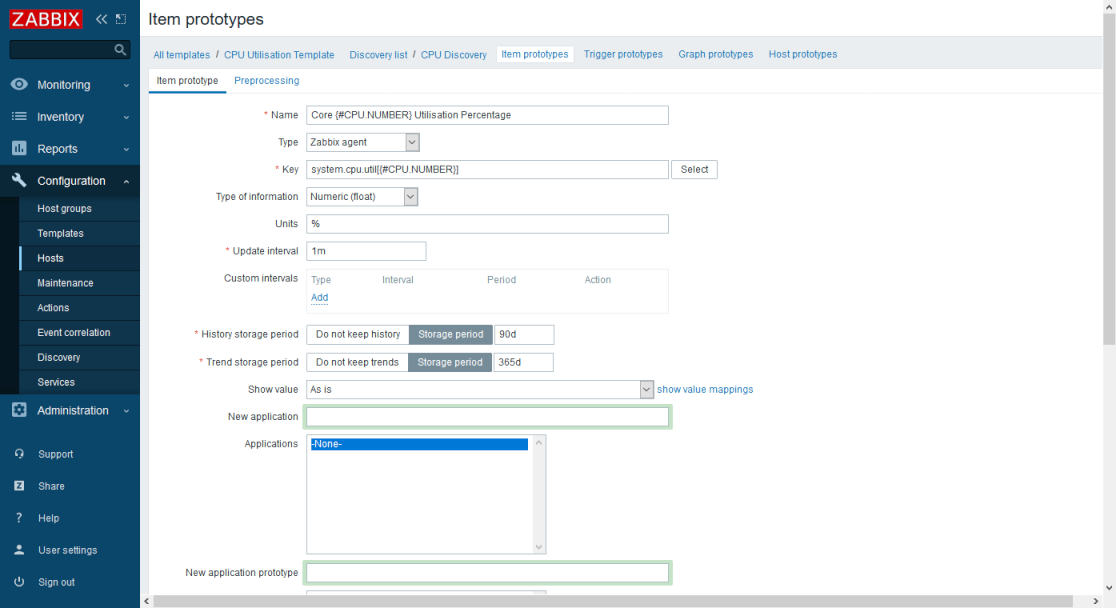Click the Monitoring eye icon
1116x608 pixels.
click(19, 84)
